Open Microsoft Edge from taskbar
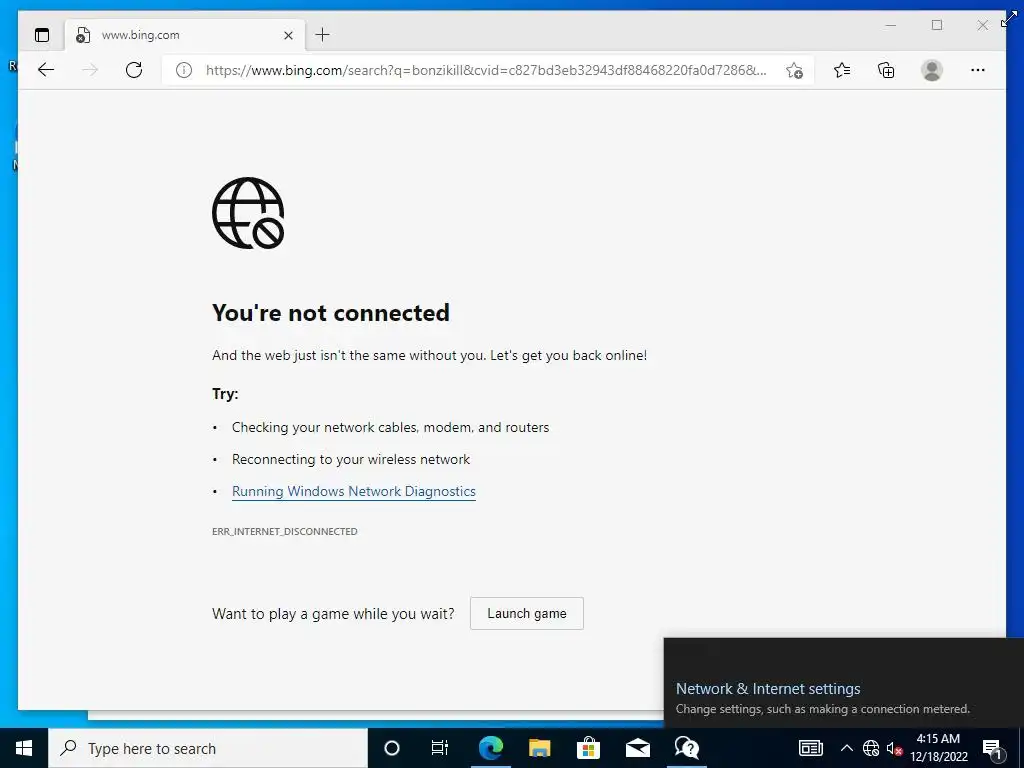This screenshot has width=1024, height=768. 490,748
